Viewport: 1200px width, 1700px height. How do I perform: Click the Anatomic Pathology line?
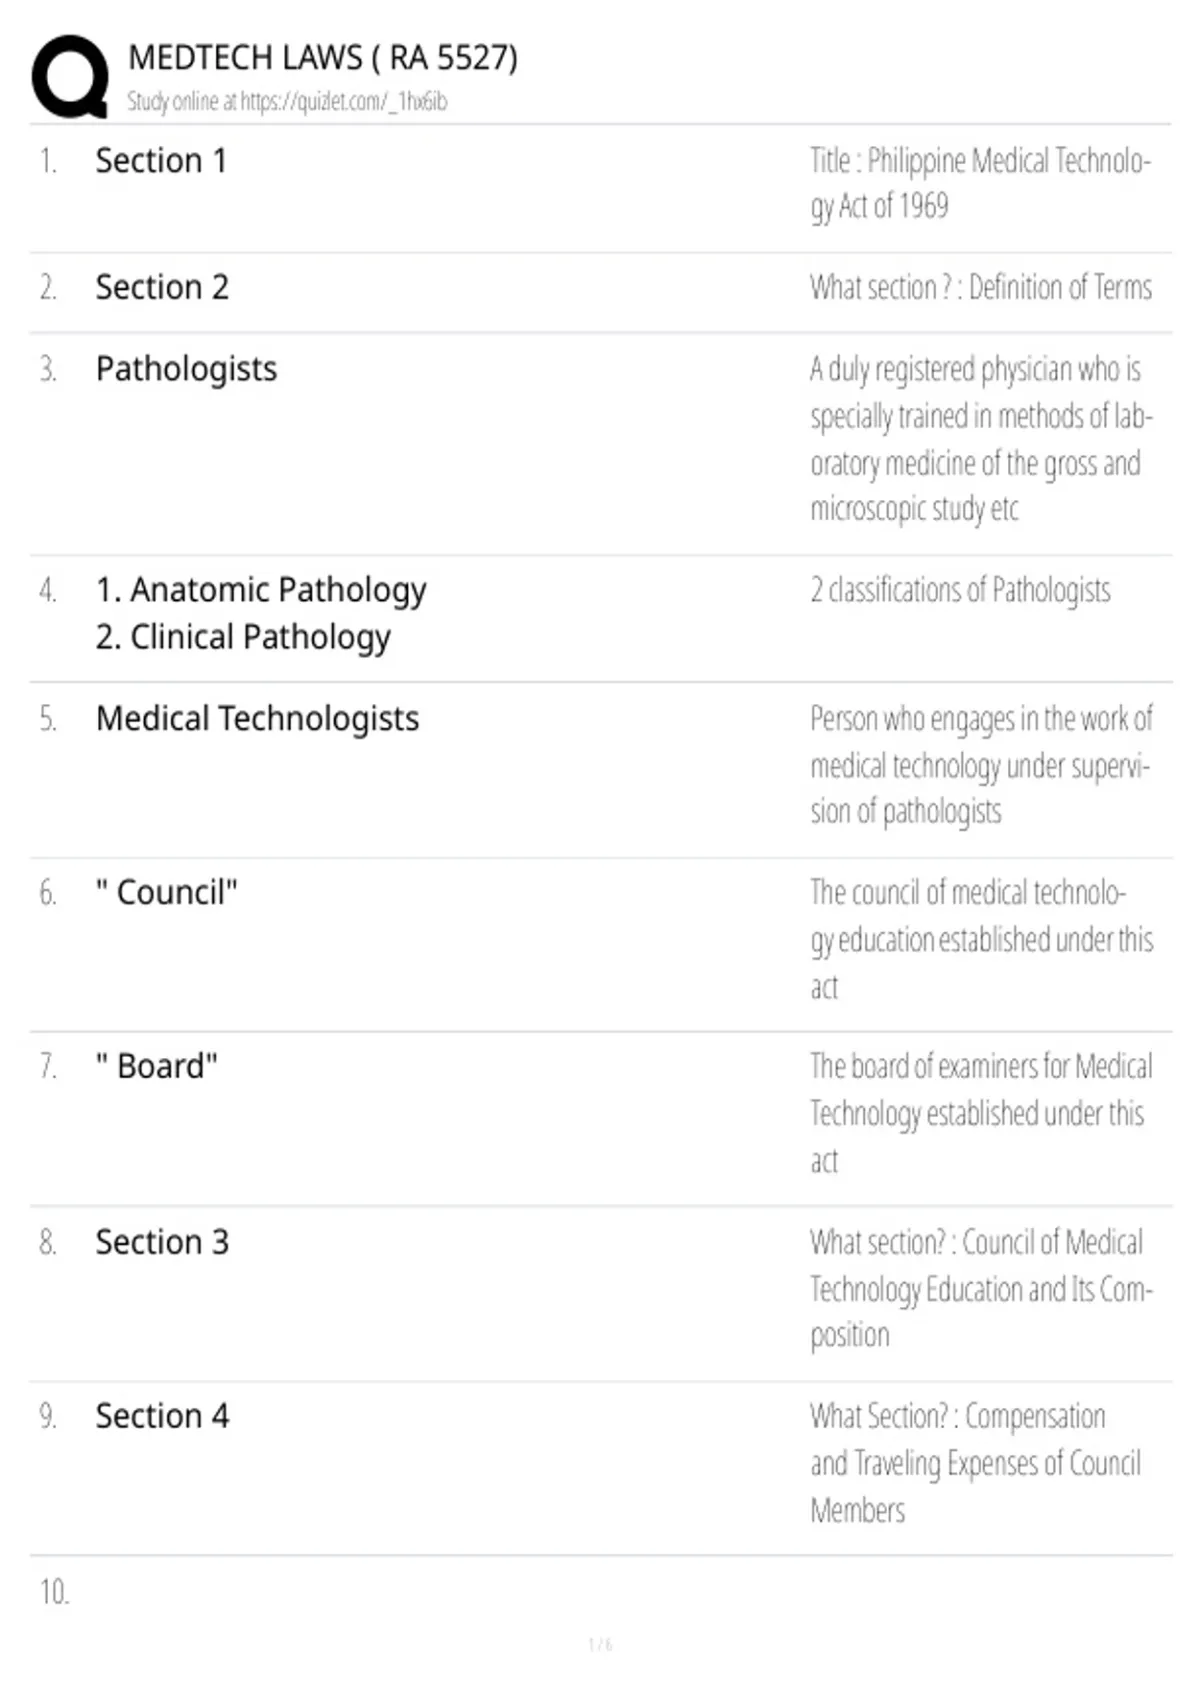coord(261,590)
